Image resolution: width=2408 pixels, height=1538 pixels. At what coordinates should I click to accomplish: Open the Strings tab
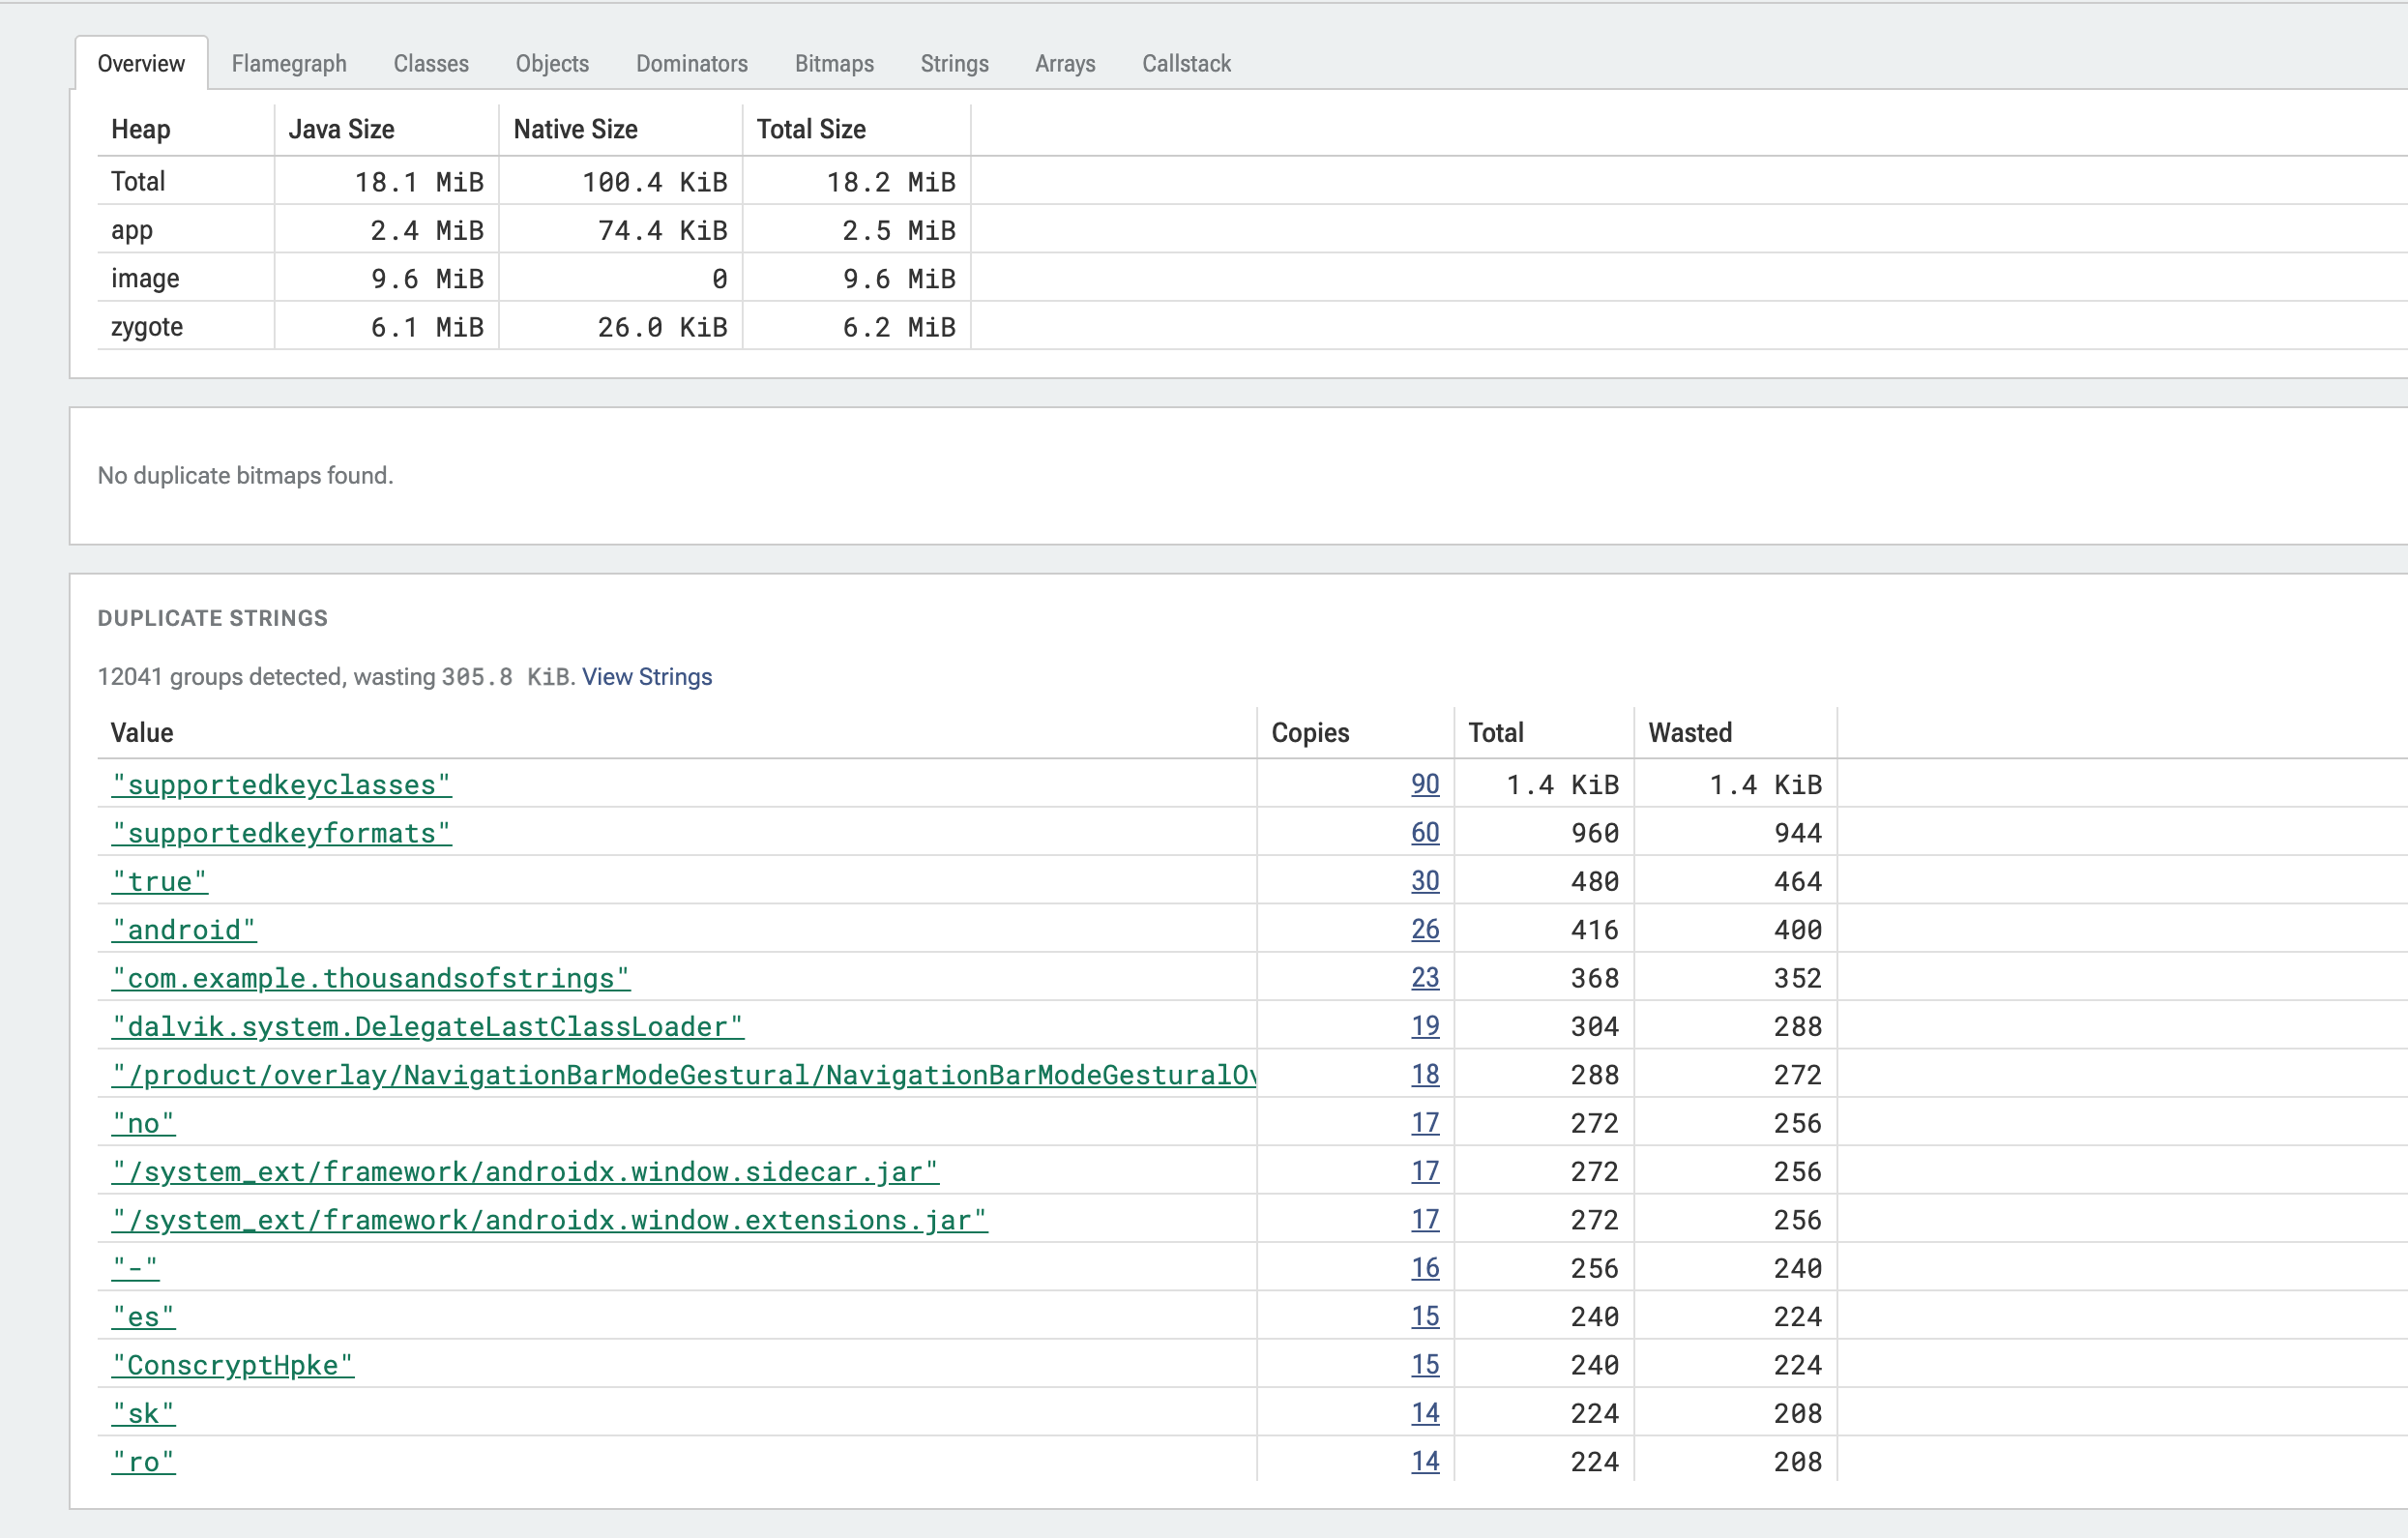coord(954,64)
